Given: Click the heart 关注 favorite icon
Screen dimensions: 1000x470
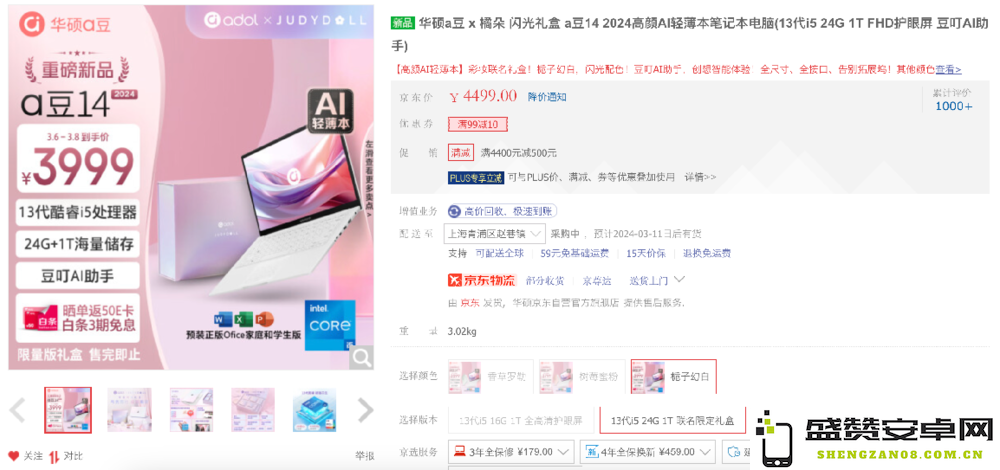Looking at the screenshot, I should (x=13, y=456).
